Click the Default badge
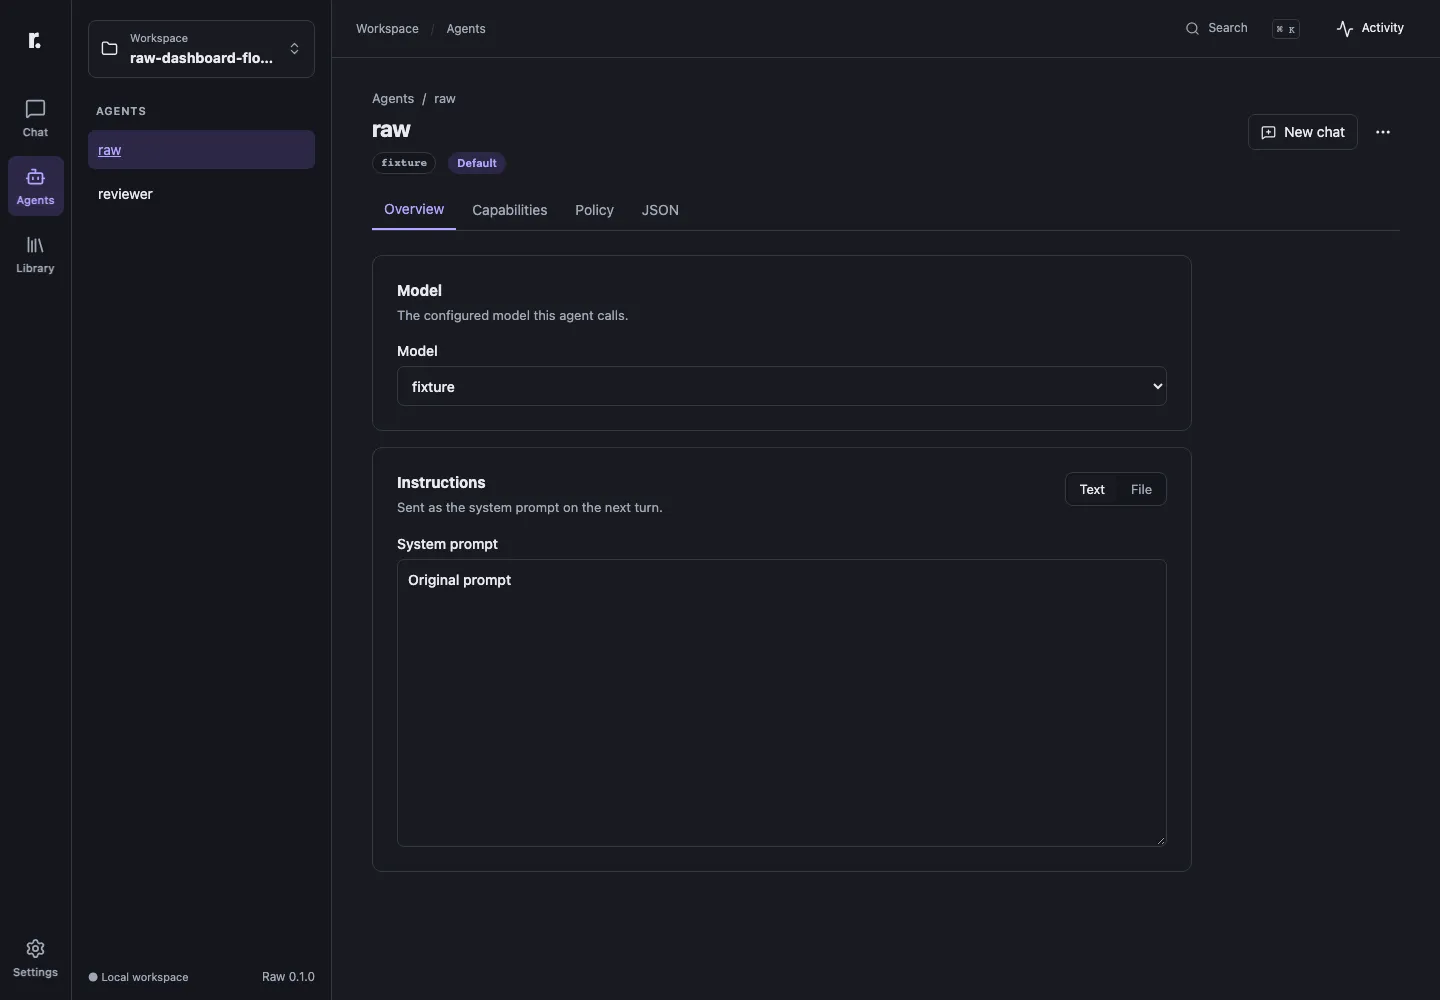1440x1000 pixels. [x=477, y=163]
